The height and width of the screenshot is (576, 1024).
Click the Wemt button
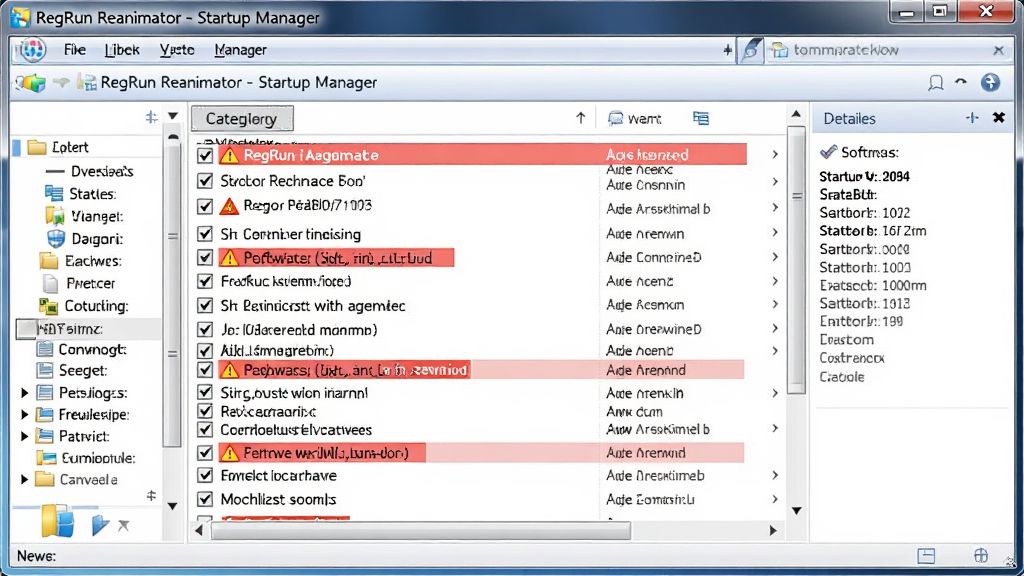pyautogui.click(x=634, y=118)
